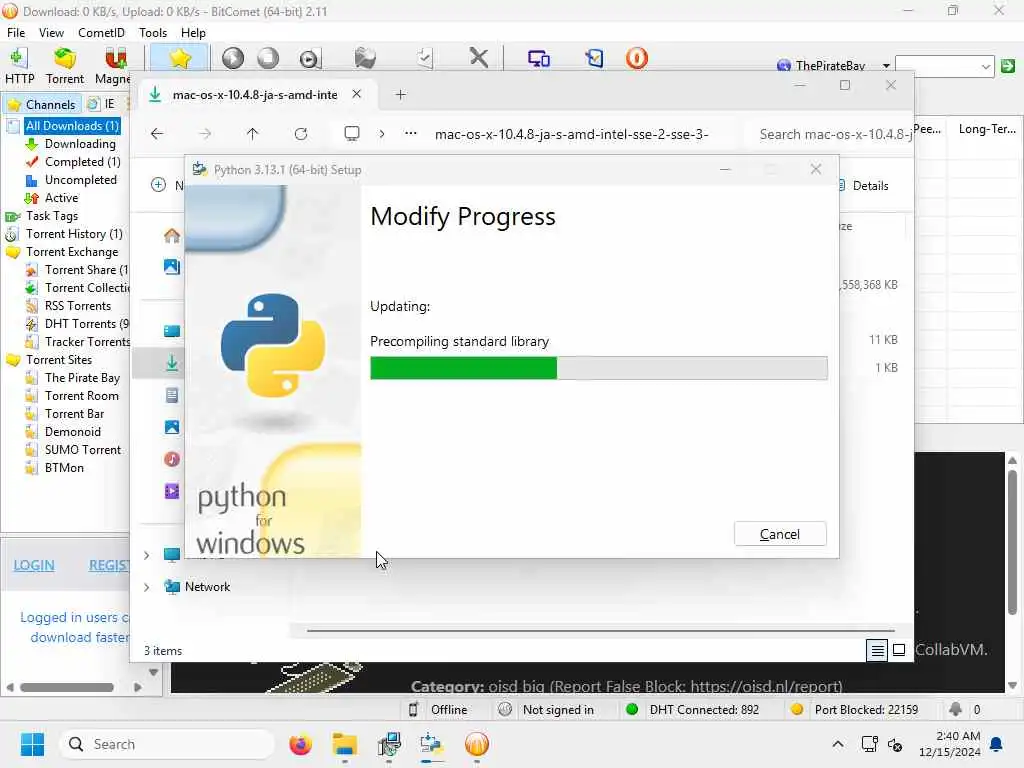Image resolution: width=1024 pixels, height=768 pixels.
Task: Open the View menu
Action: pyautogui.click(x=51, y=33)
